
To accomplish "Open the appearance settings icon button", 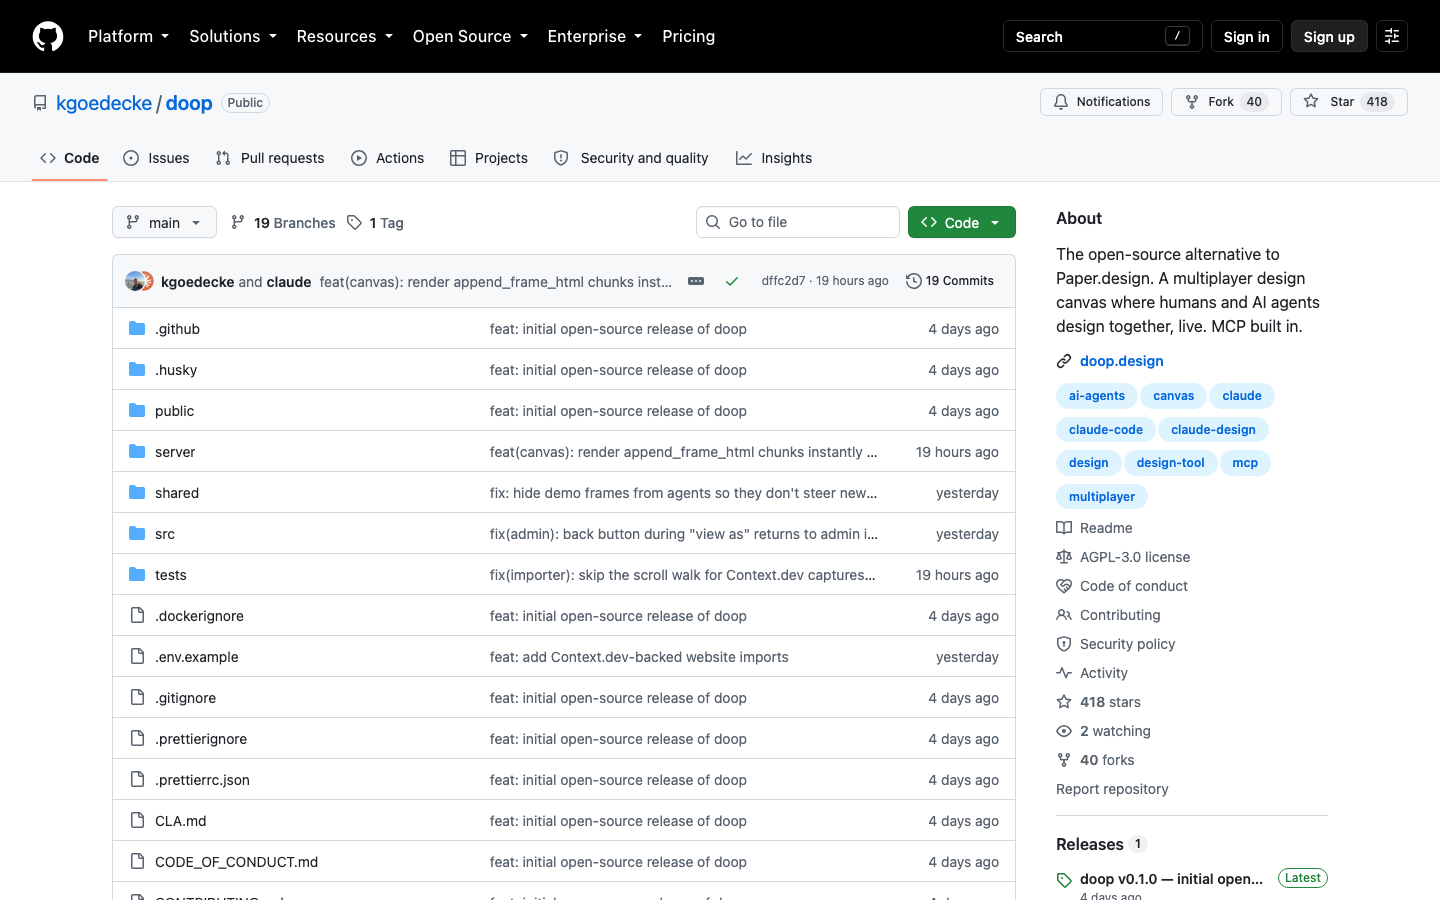I will click(1392, 36).
